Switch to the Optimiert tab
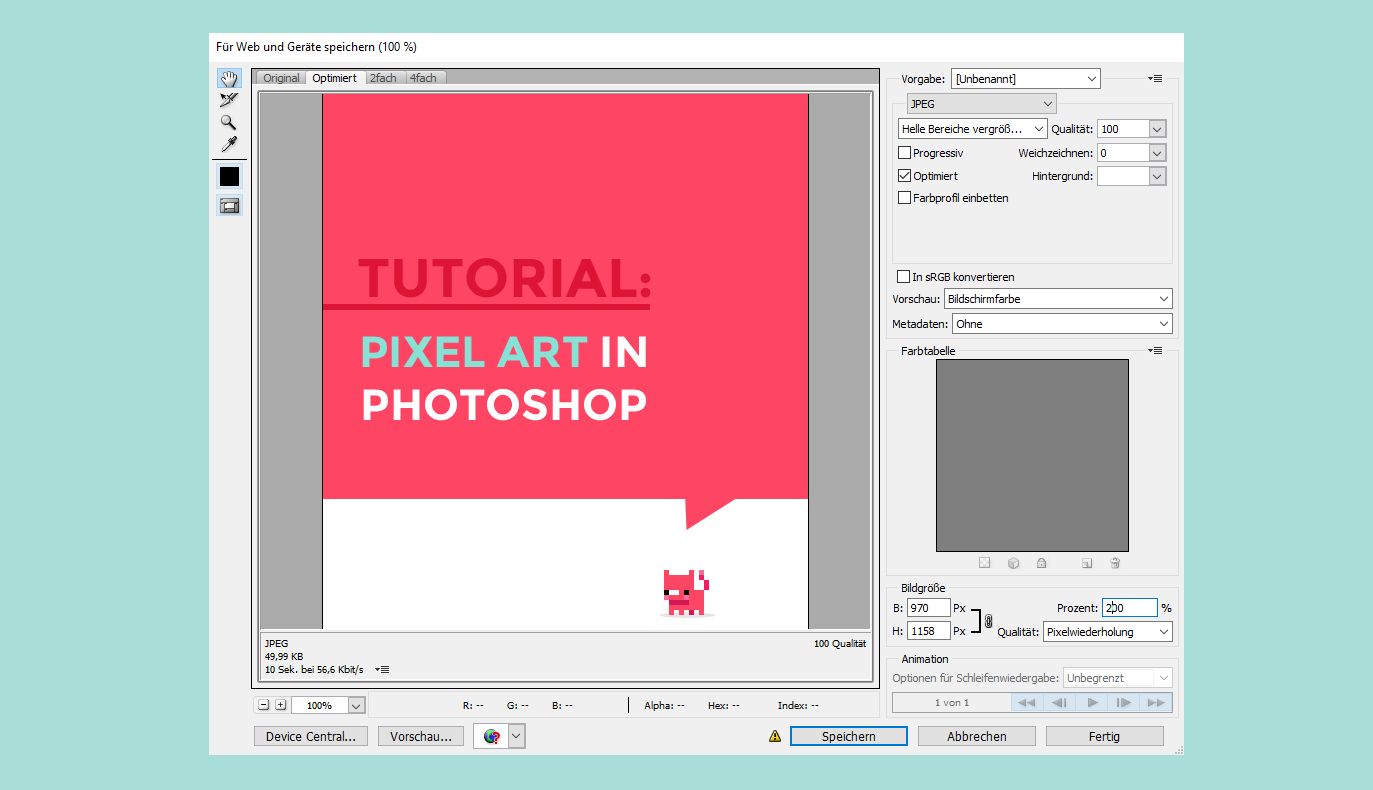Image resolution: width=1373 pixels, height=790 pixels. [x=334, y=78]
